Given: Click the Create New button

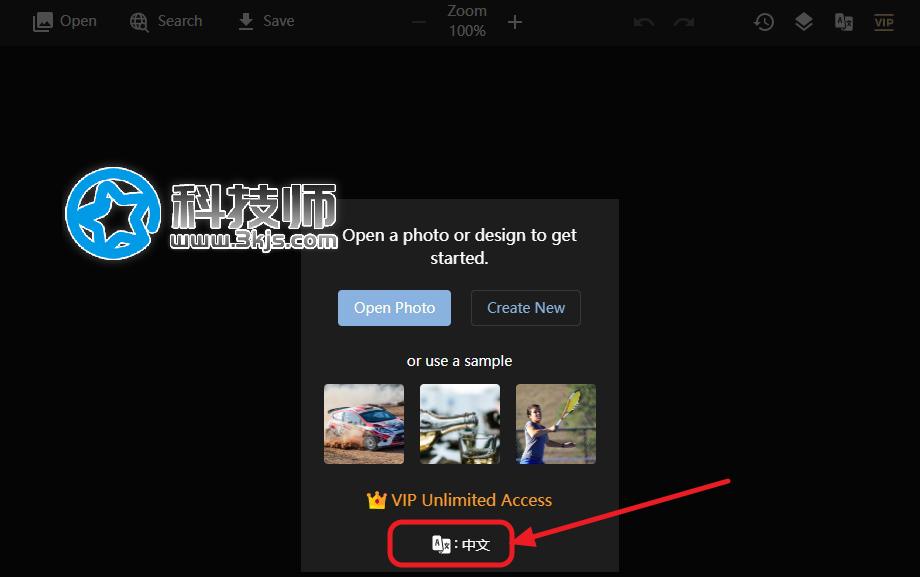Looking at the screenshot, I should coord(526,308).
